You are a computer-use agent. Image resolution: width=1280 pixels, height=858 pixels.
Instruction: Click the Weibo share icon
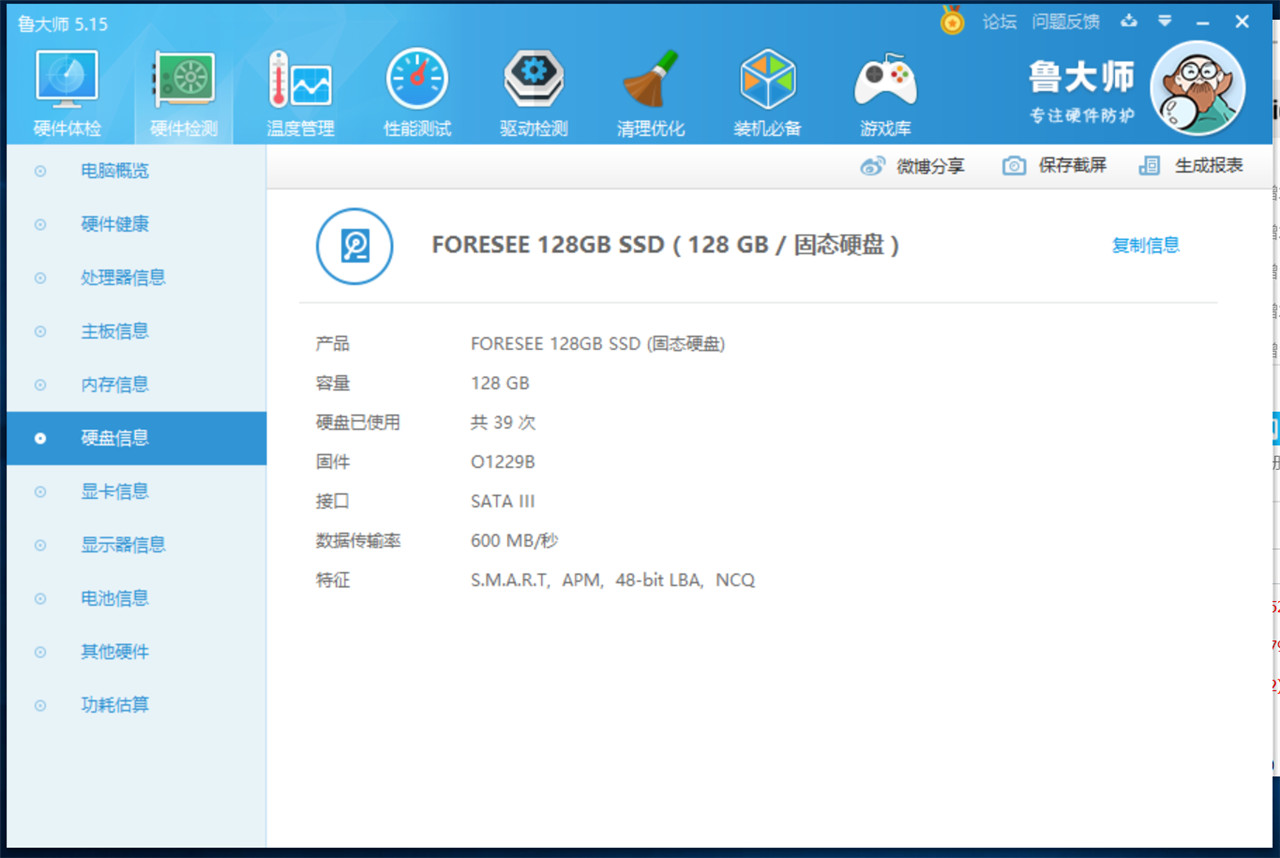pyautogui.click(x=873, y=166)
